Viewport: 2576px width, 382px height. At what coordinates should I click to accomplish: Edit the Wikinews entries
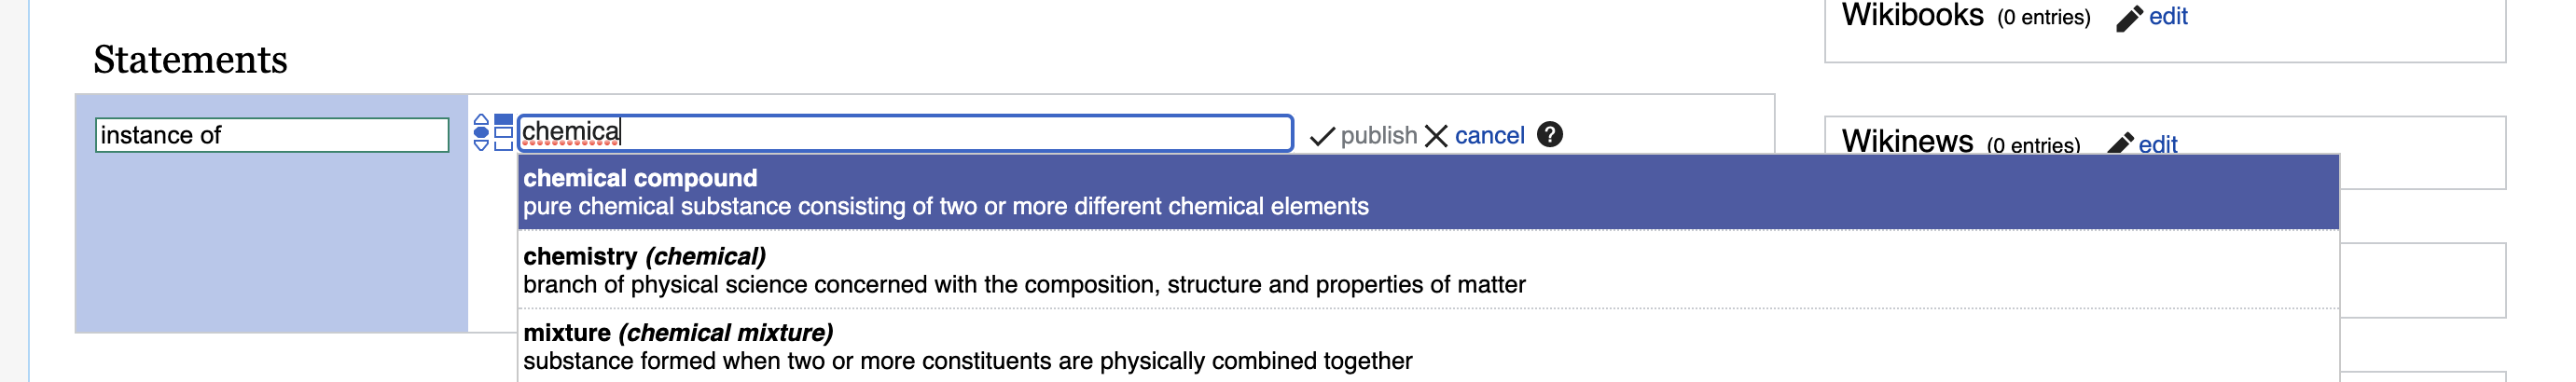[x=2157, y=144]
